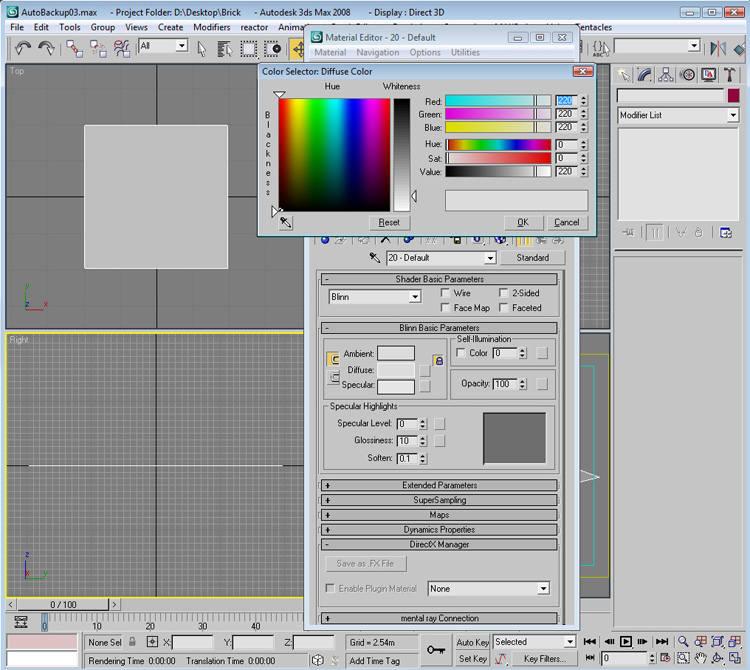Click the Reset button in Color Selector
Image resolution: width=750 pixels, height=670 pixels.
(x=389, y=223)
